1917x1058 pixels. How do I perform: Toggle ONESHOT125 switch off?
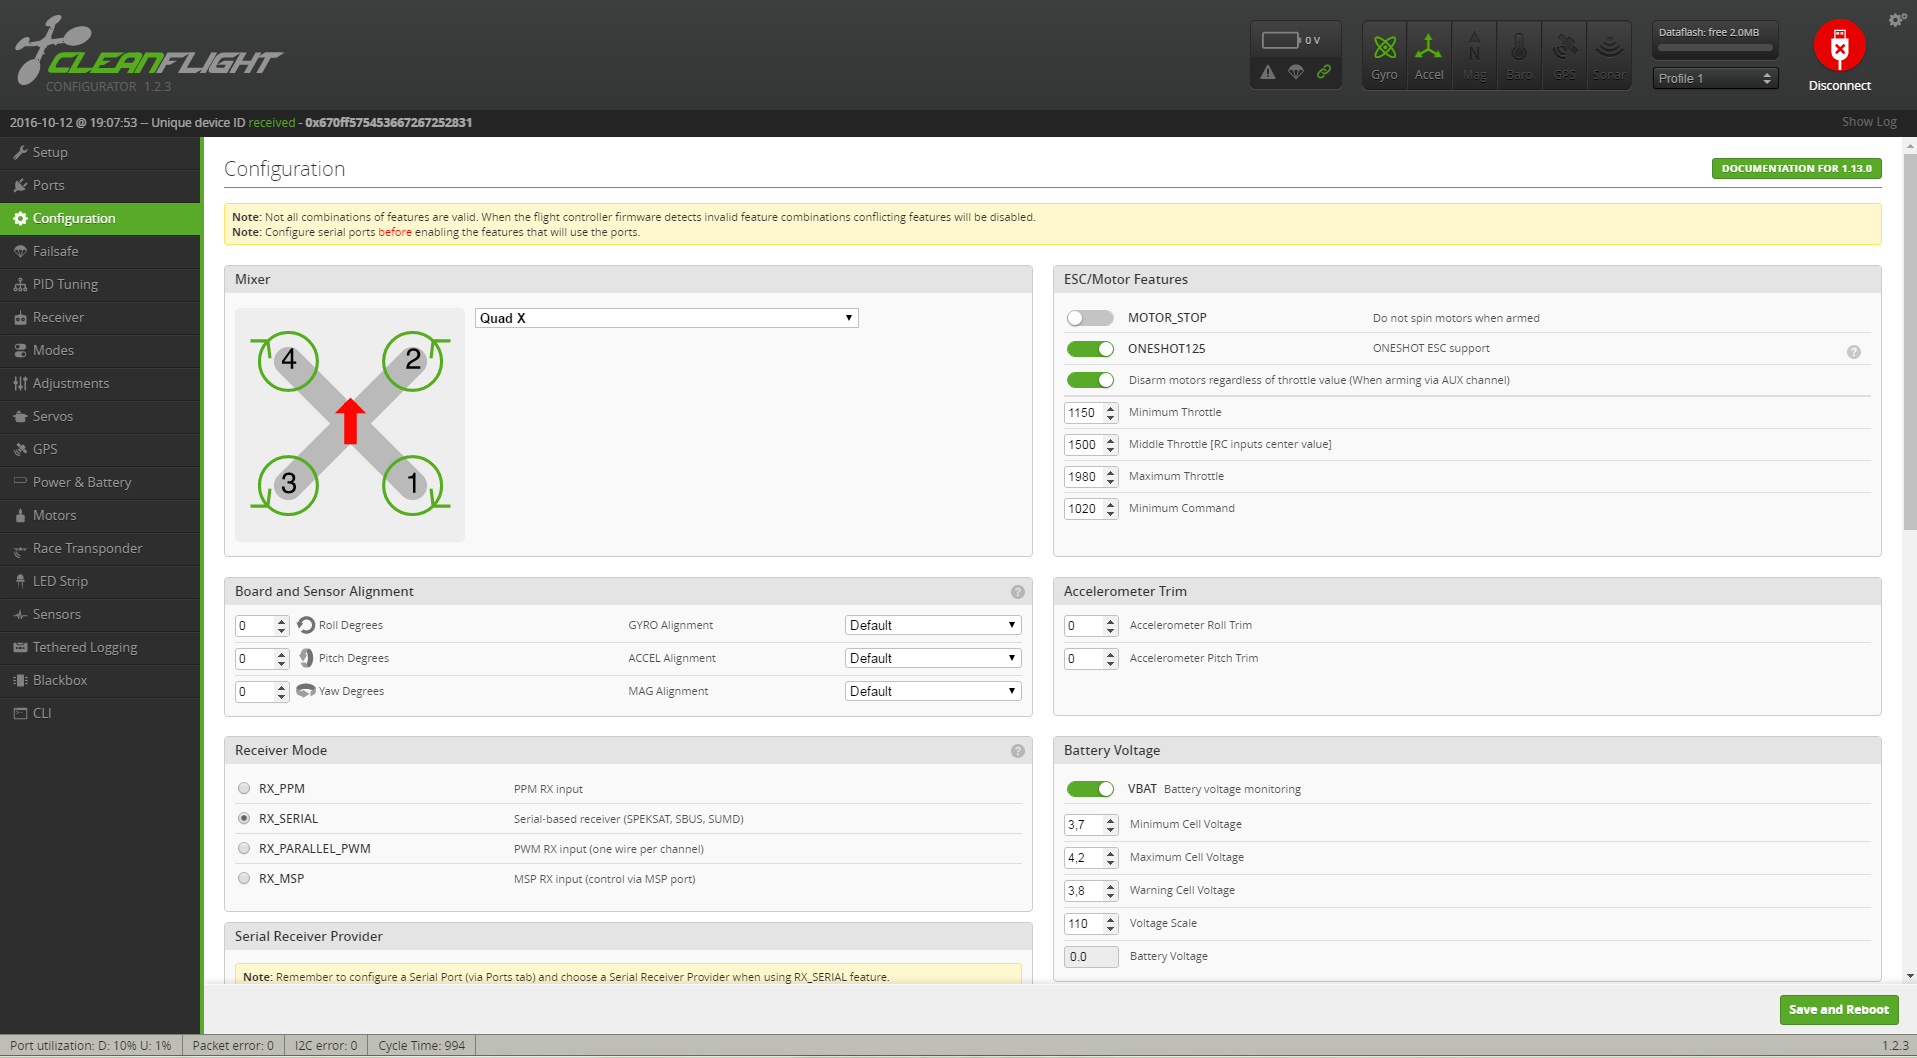coord(1090,349)
